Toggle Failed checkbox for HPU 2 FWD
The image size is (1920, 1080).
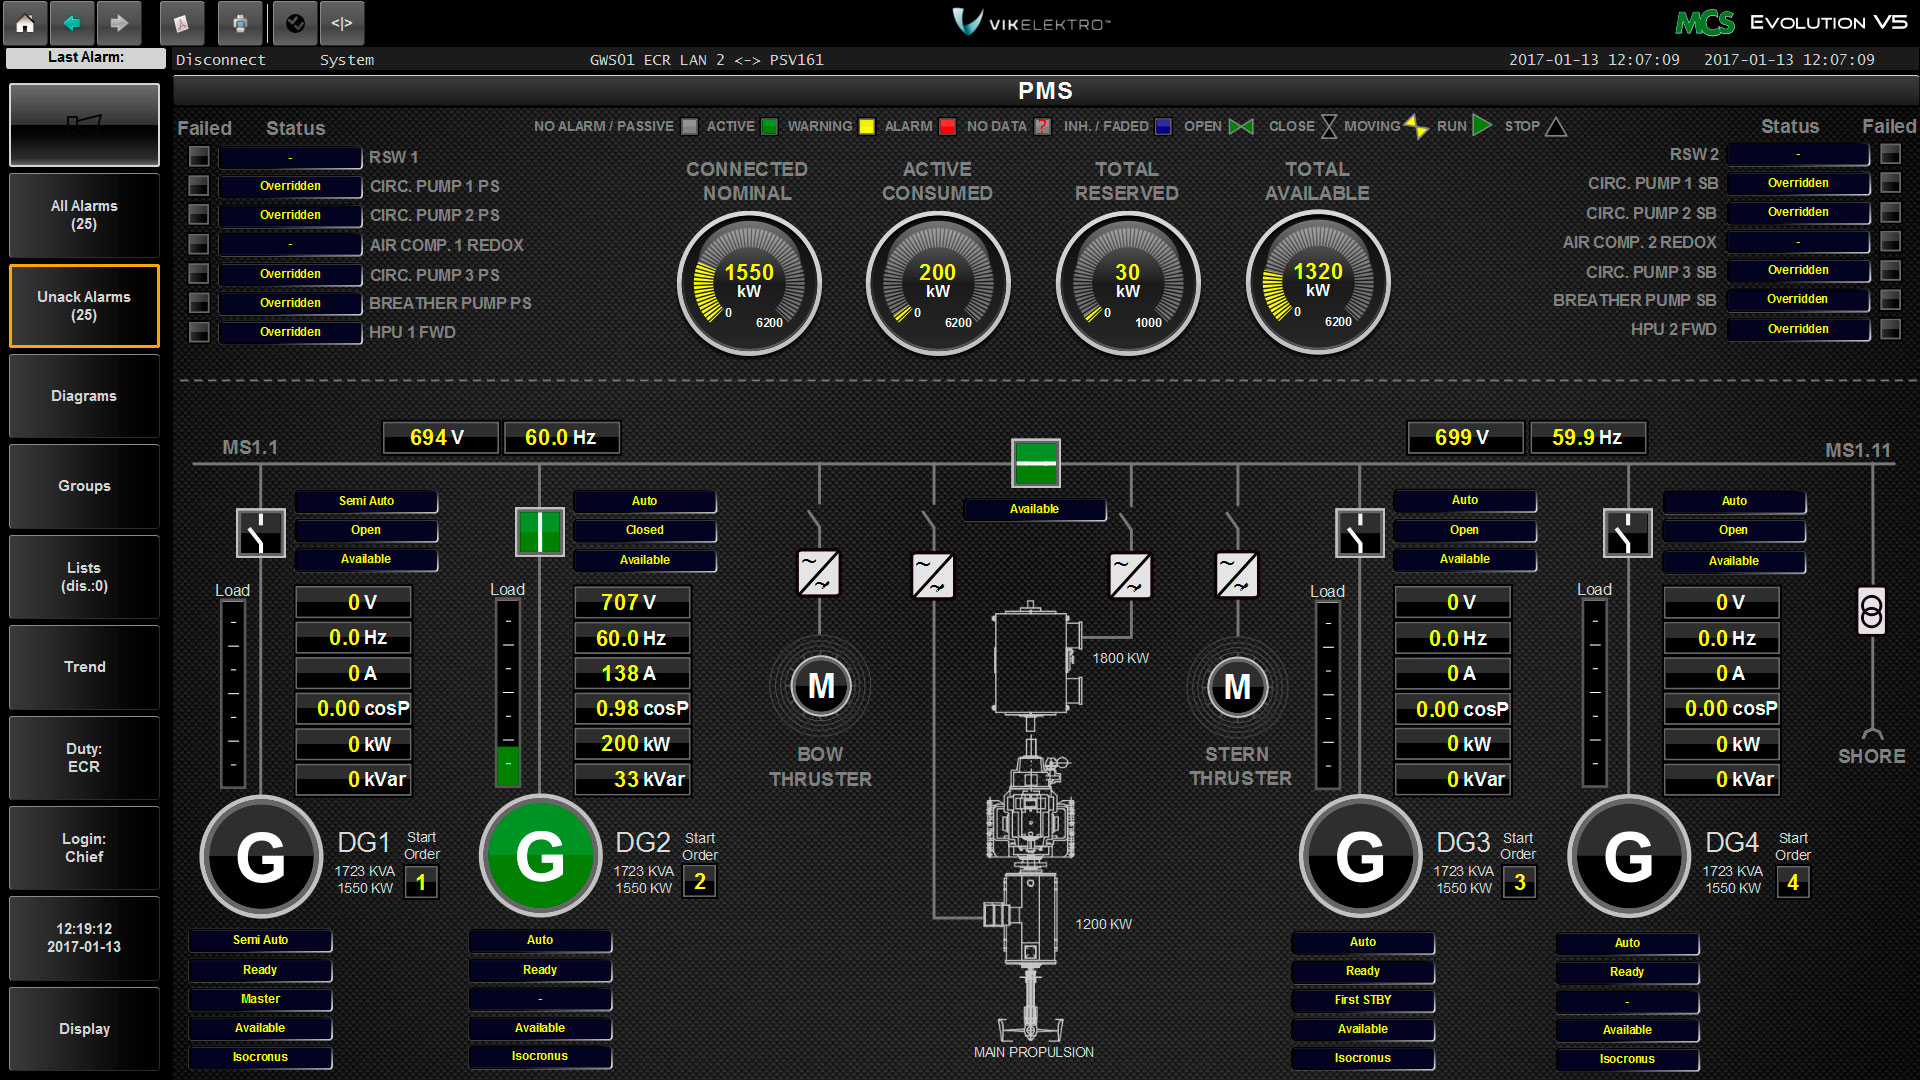(x=1890, y=329)
